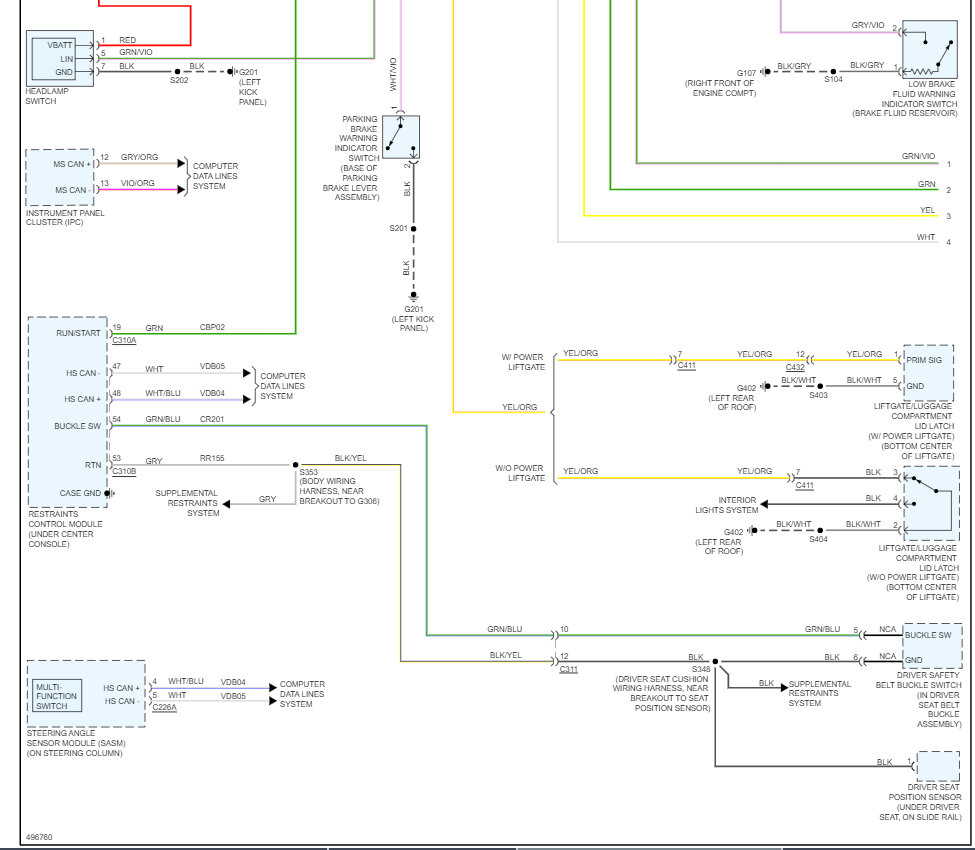Click the Restraints Control Module box
Image resolution: width=975 pixels, height=850 pixels.
click(x=67, y=411)
